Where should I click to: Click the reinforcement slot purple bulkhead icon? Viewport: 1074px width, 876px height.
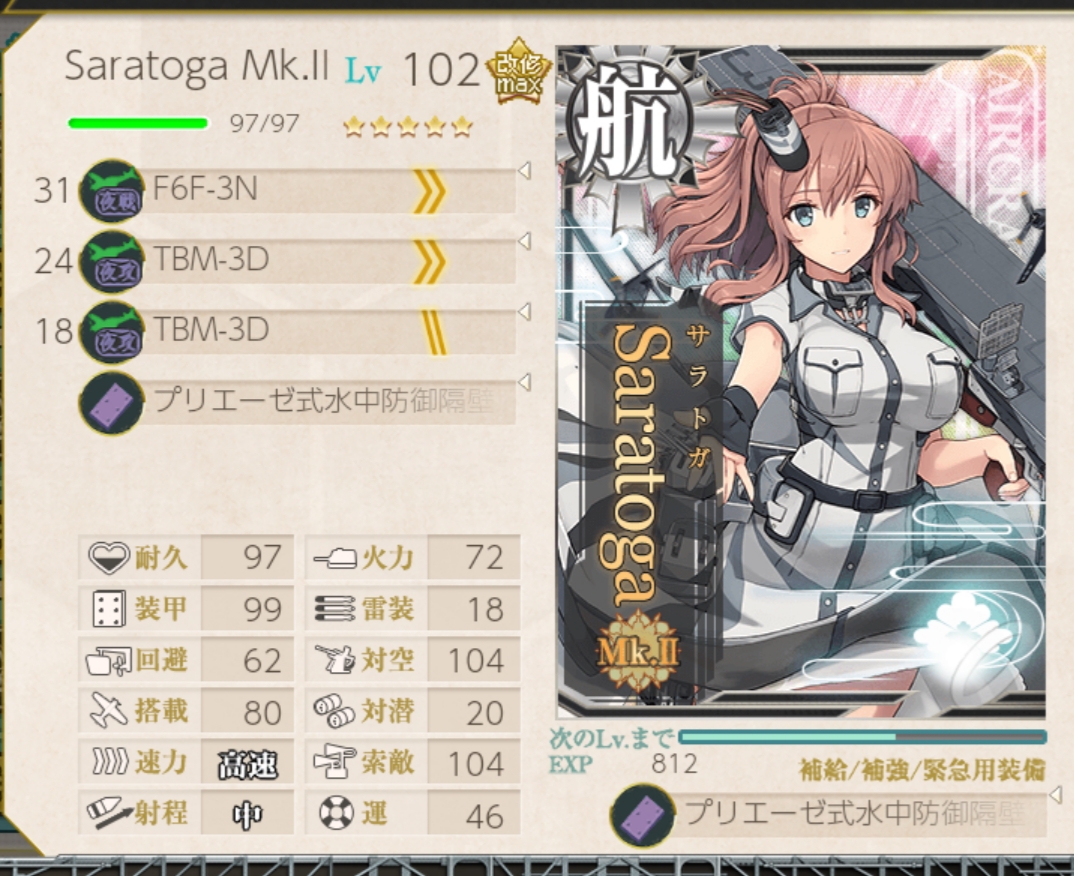click(x=642, y=816)
